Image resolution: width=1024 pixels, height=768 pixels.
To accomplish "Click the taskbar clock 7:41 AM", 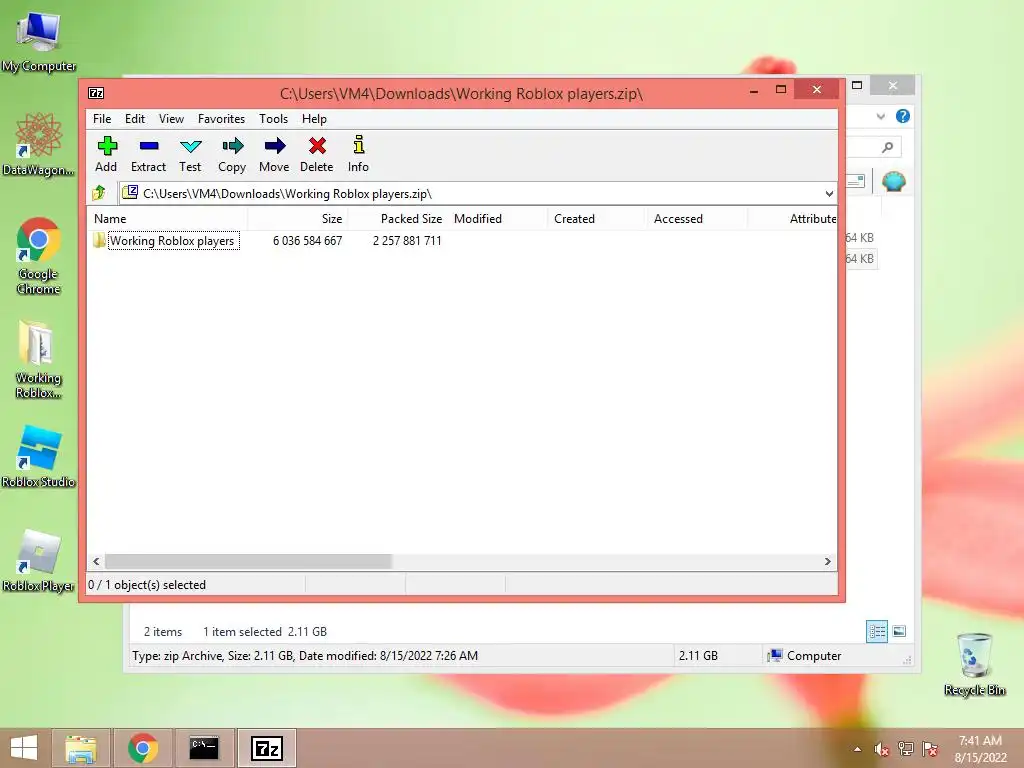I will [x=980, y=741].
